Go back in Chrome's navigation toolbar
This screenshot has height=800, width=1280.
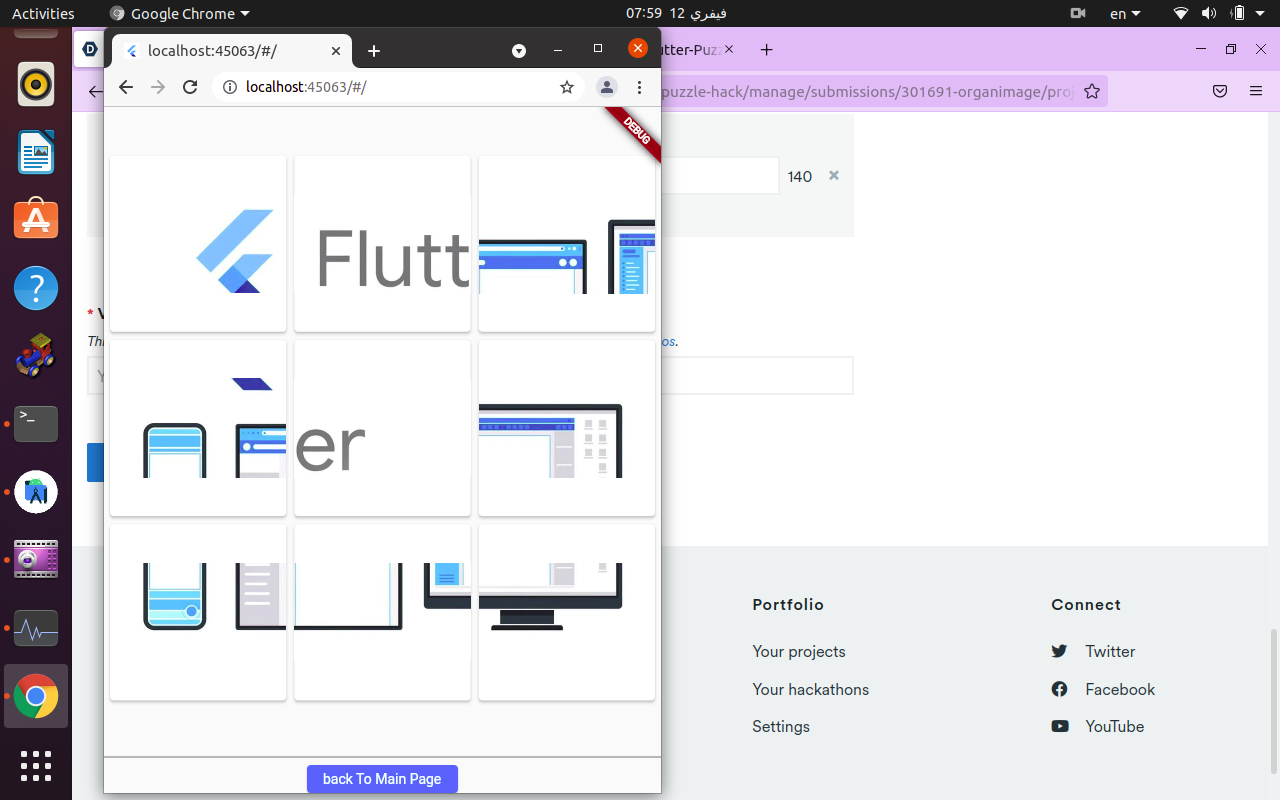click(126, 87)
